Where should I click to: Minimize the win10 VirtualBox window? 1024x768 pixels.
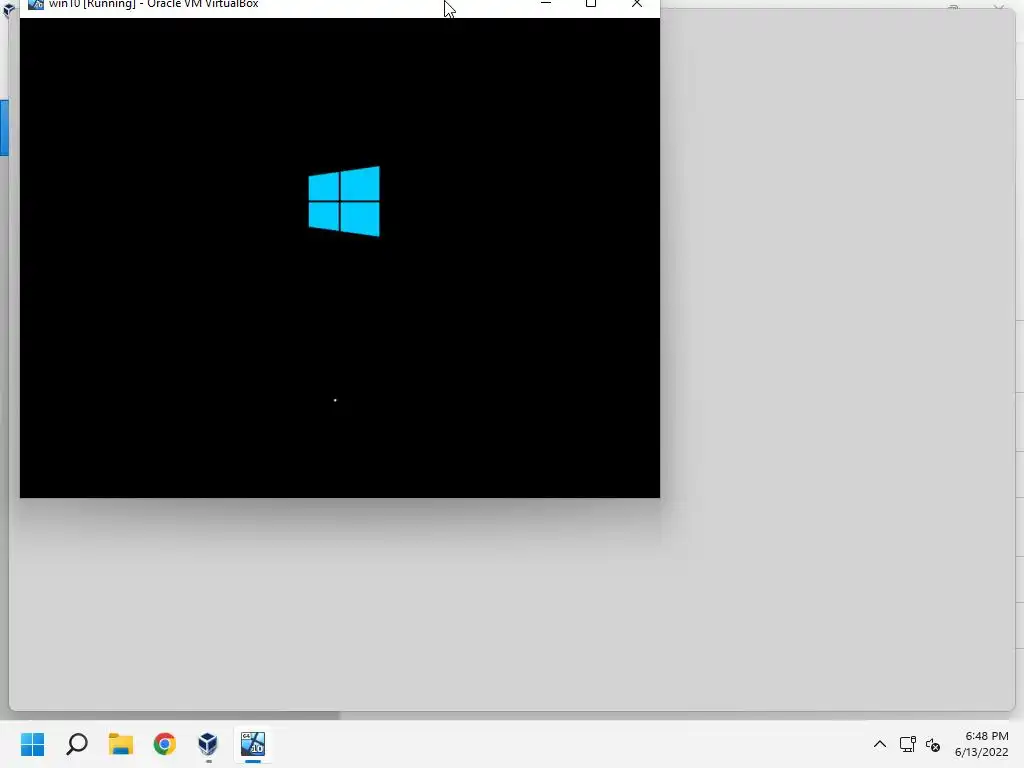pos(546,4)
